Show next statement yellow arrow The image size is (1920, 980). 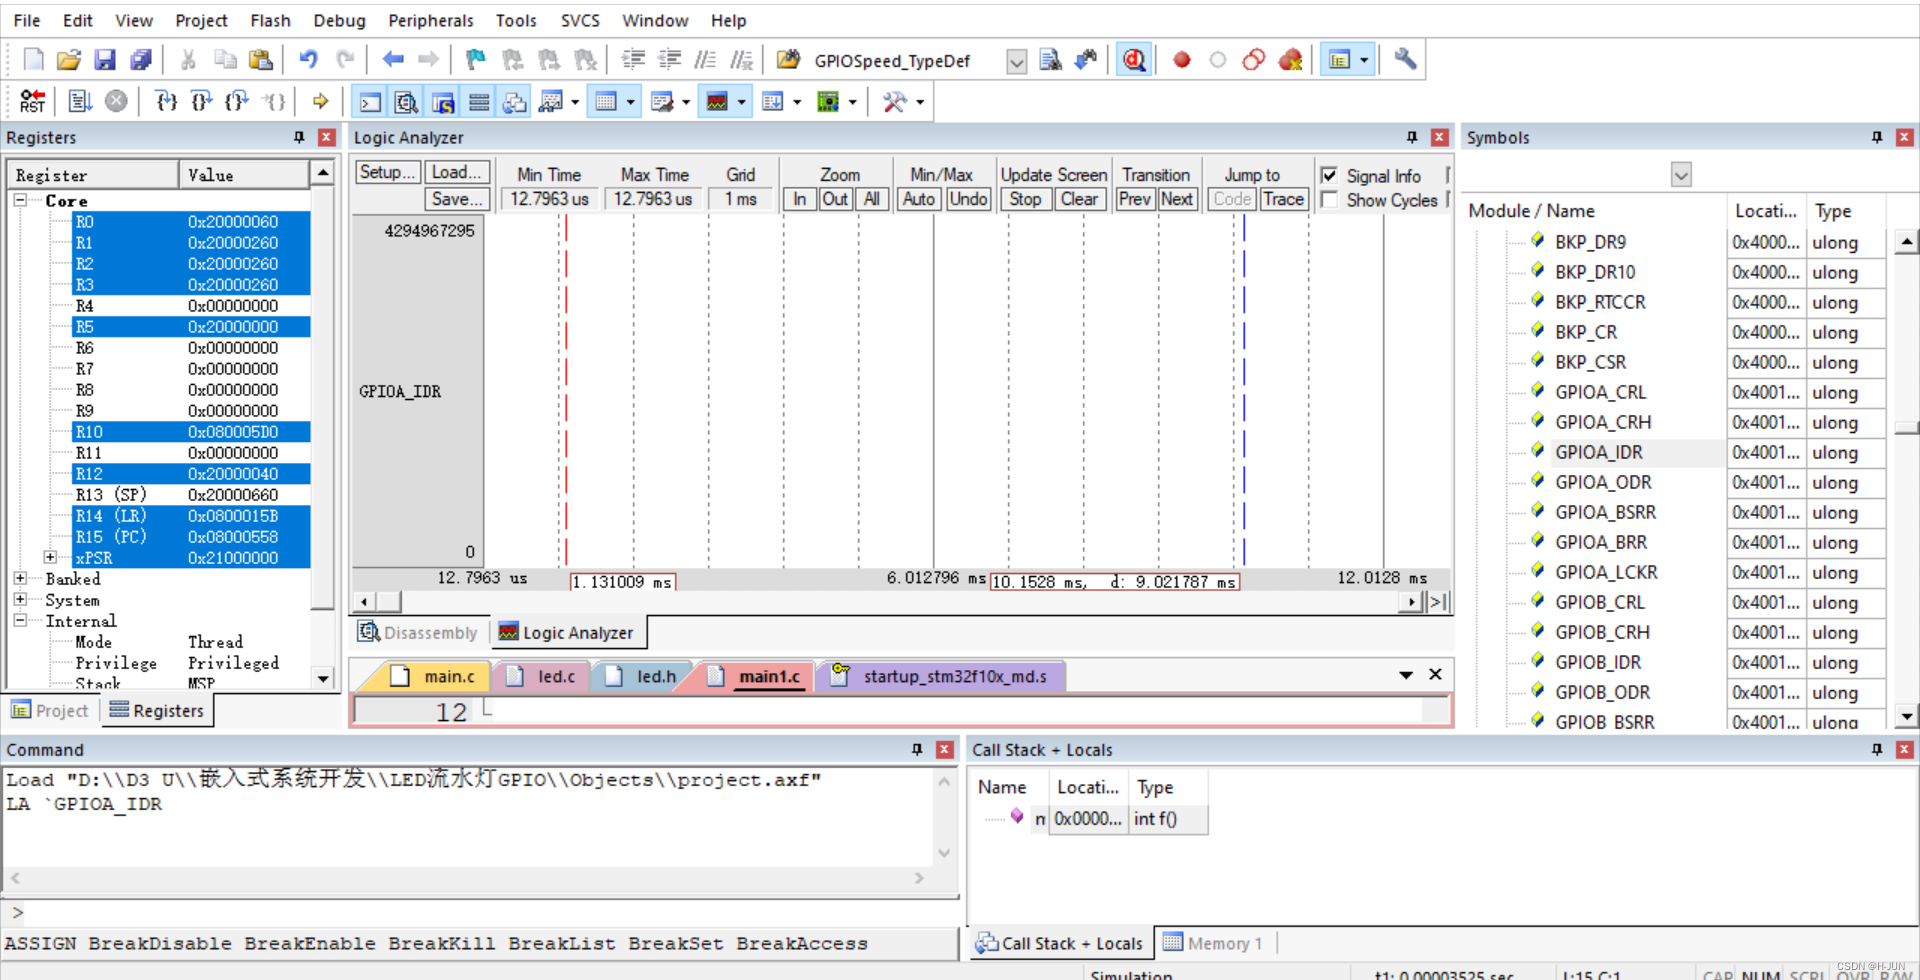320,101
